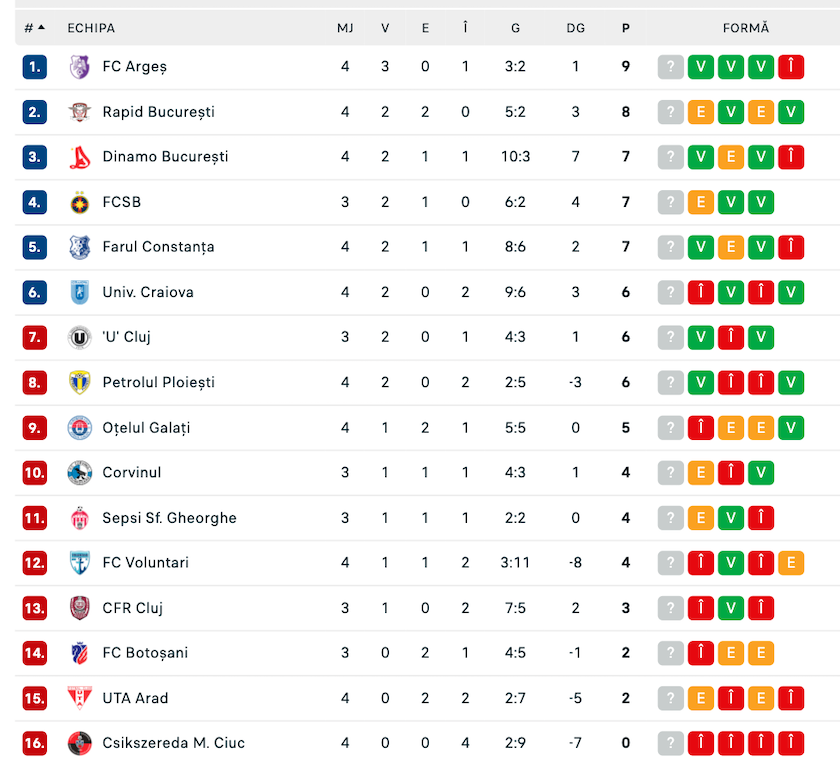Image resolution: width=840 pixels, height=765 pixels.
Task: Click the 'U' Cluj round logo
Action: (x=80, y=338)
